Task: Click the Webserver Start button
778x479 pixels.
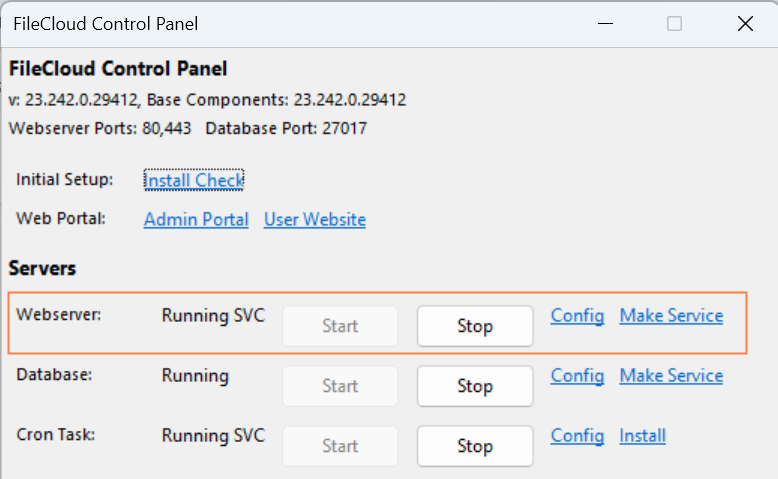Action: 340,326
